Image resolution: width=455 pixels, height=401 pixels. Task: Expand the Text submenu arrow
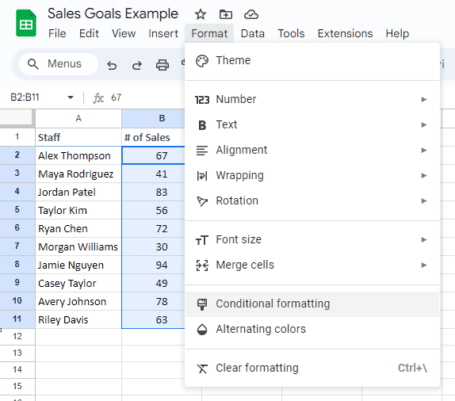424,125
